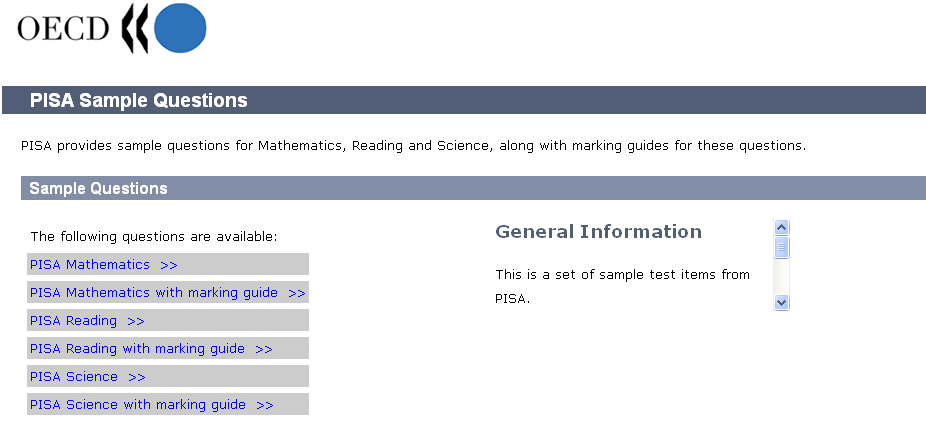The width and height of the screenshot is (926, 442).
Task: Click the blue circle logo graphic
Action: (181, 28)
